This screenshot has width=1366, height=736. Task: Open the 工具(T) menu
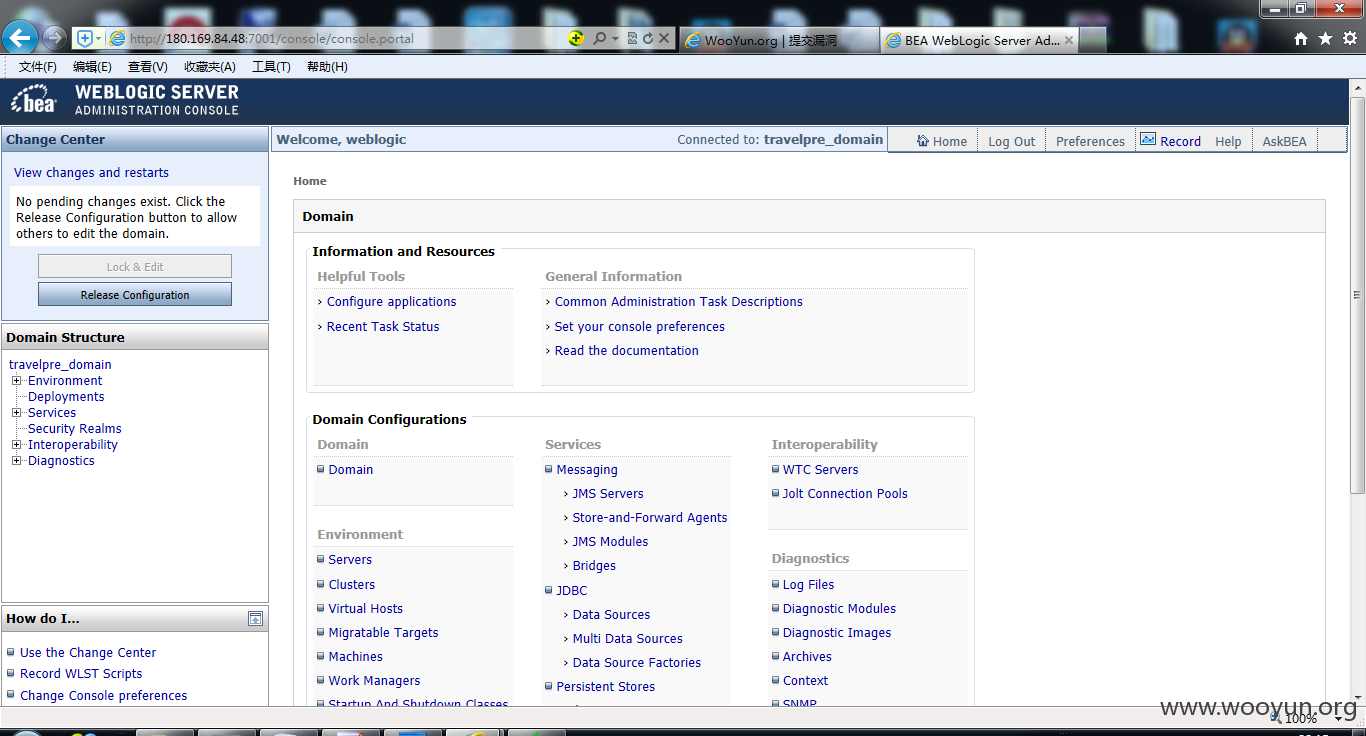[x=271, y=67]
